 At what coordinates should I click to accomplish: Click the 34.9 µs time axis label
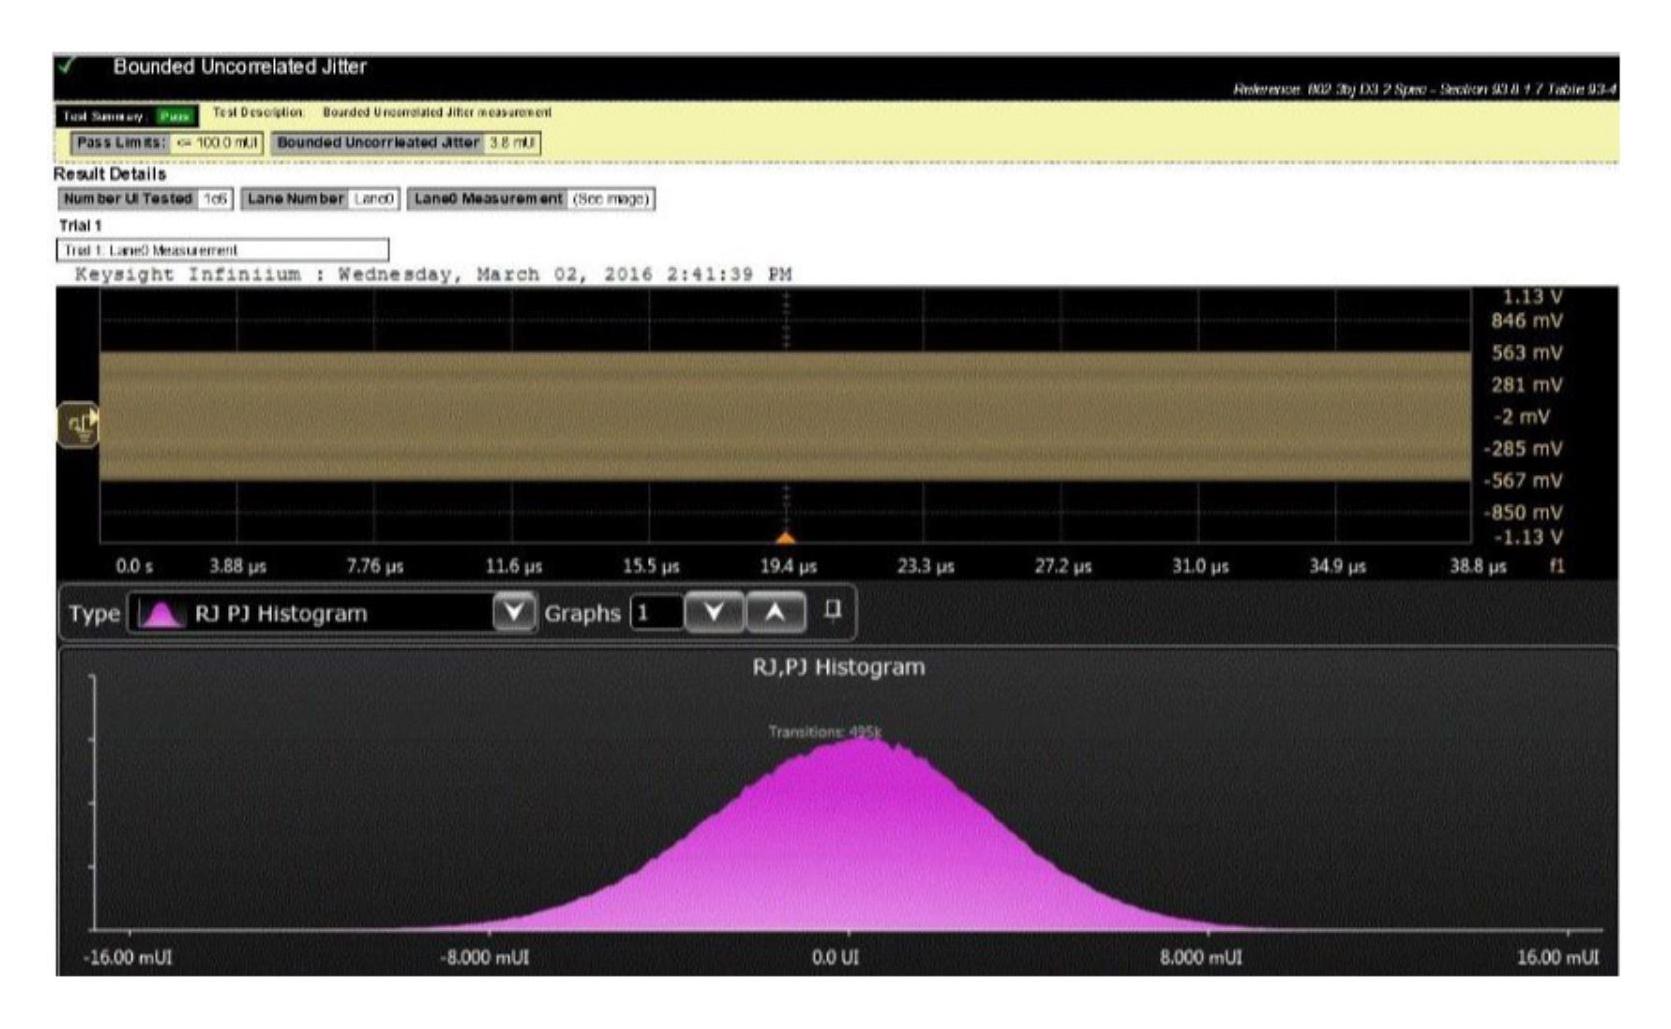(1338, 566)
